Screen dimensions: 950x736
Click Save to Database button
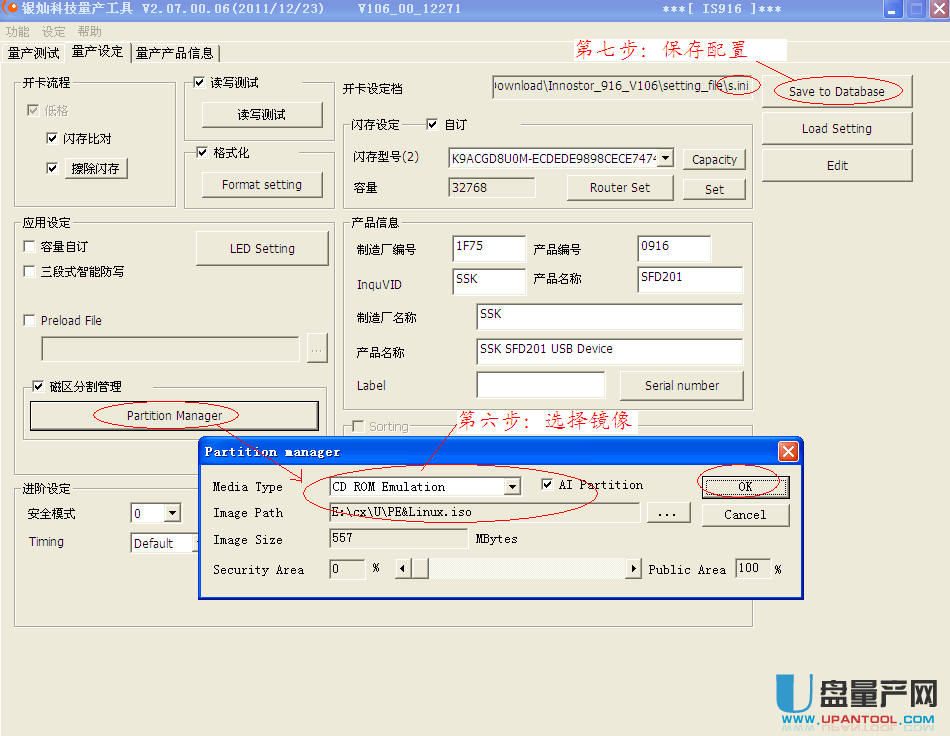836,91
